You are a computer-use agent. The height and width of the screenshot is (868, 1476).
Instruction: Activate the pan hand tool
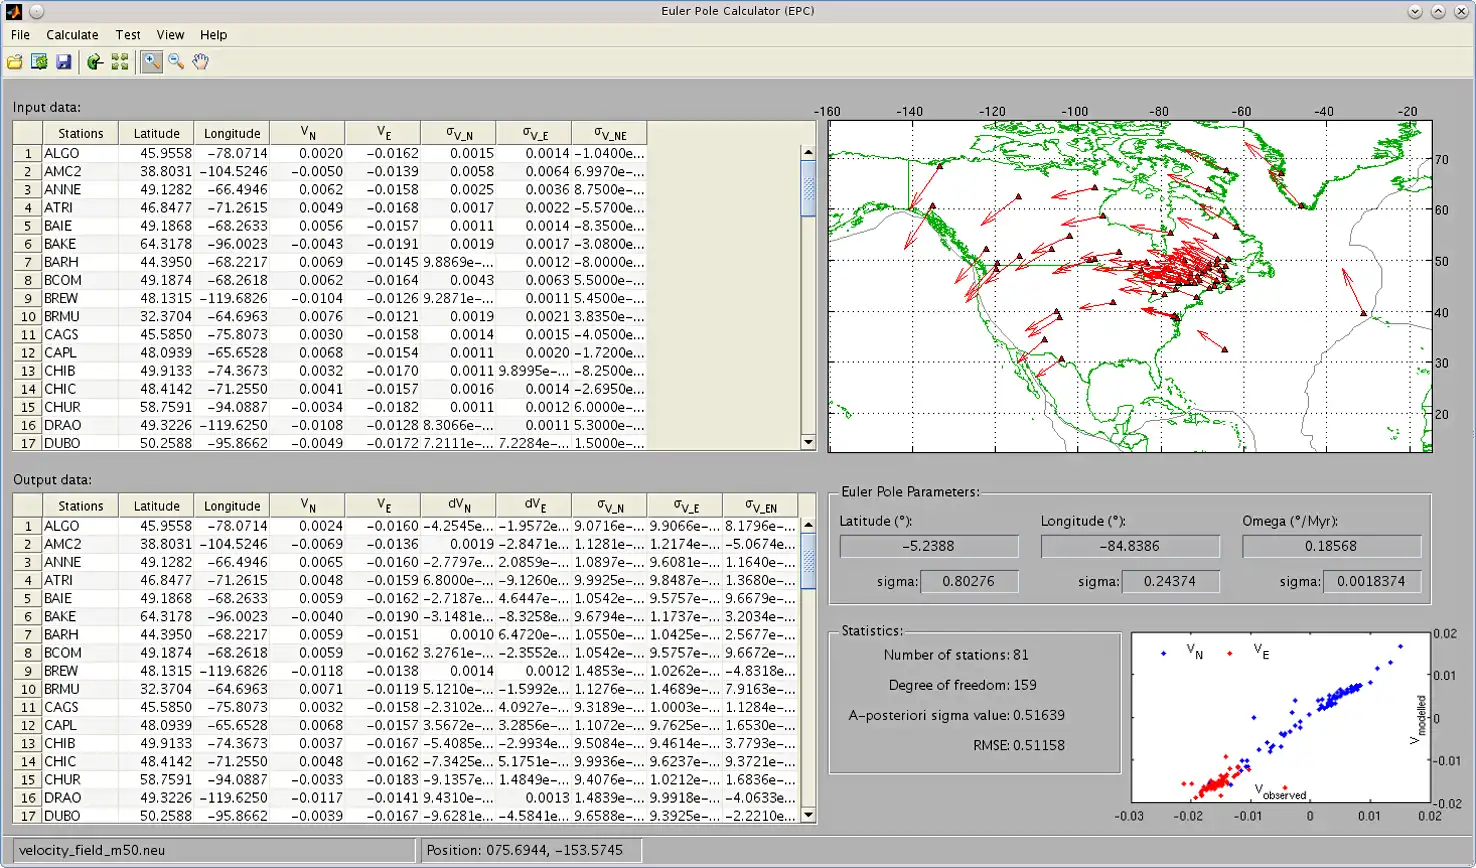click(x=201, y=62)
